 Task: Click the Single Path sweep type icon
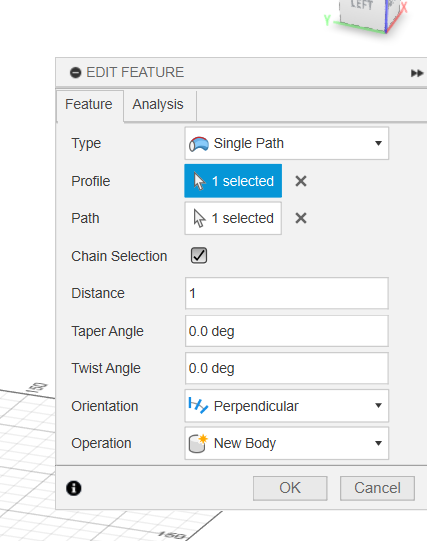click(199, 144)
